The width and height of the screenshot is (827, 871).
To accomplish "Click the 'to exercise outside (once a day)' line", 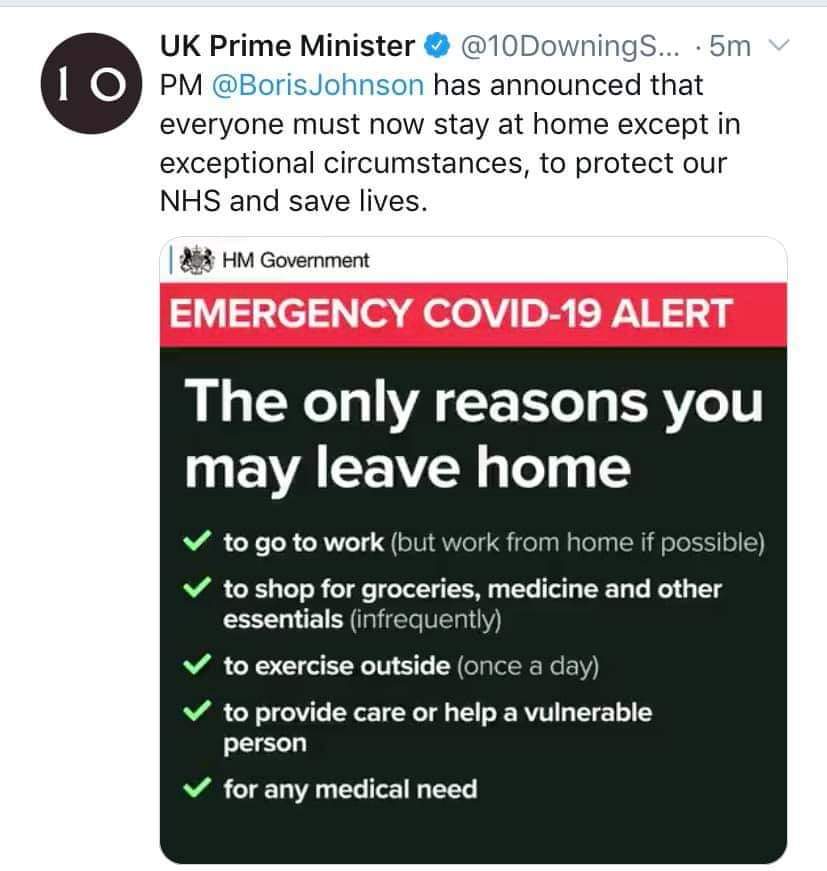I will (x=411, y=666).
